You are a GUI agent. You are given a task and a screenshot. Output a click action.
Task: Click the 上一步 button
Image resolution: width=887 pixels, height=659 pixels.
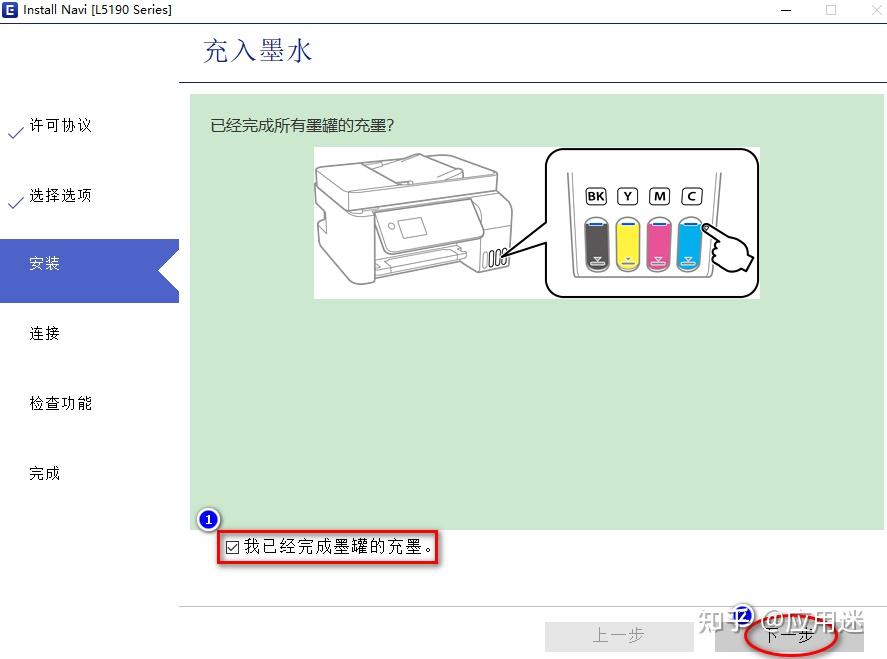(x=620, y=636)
